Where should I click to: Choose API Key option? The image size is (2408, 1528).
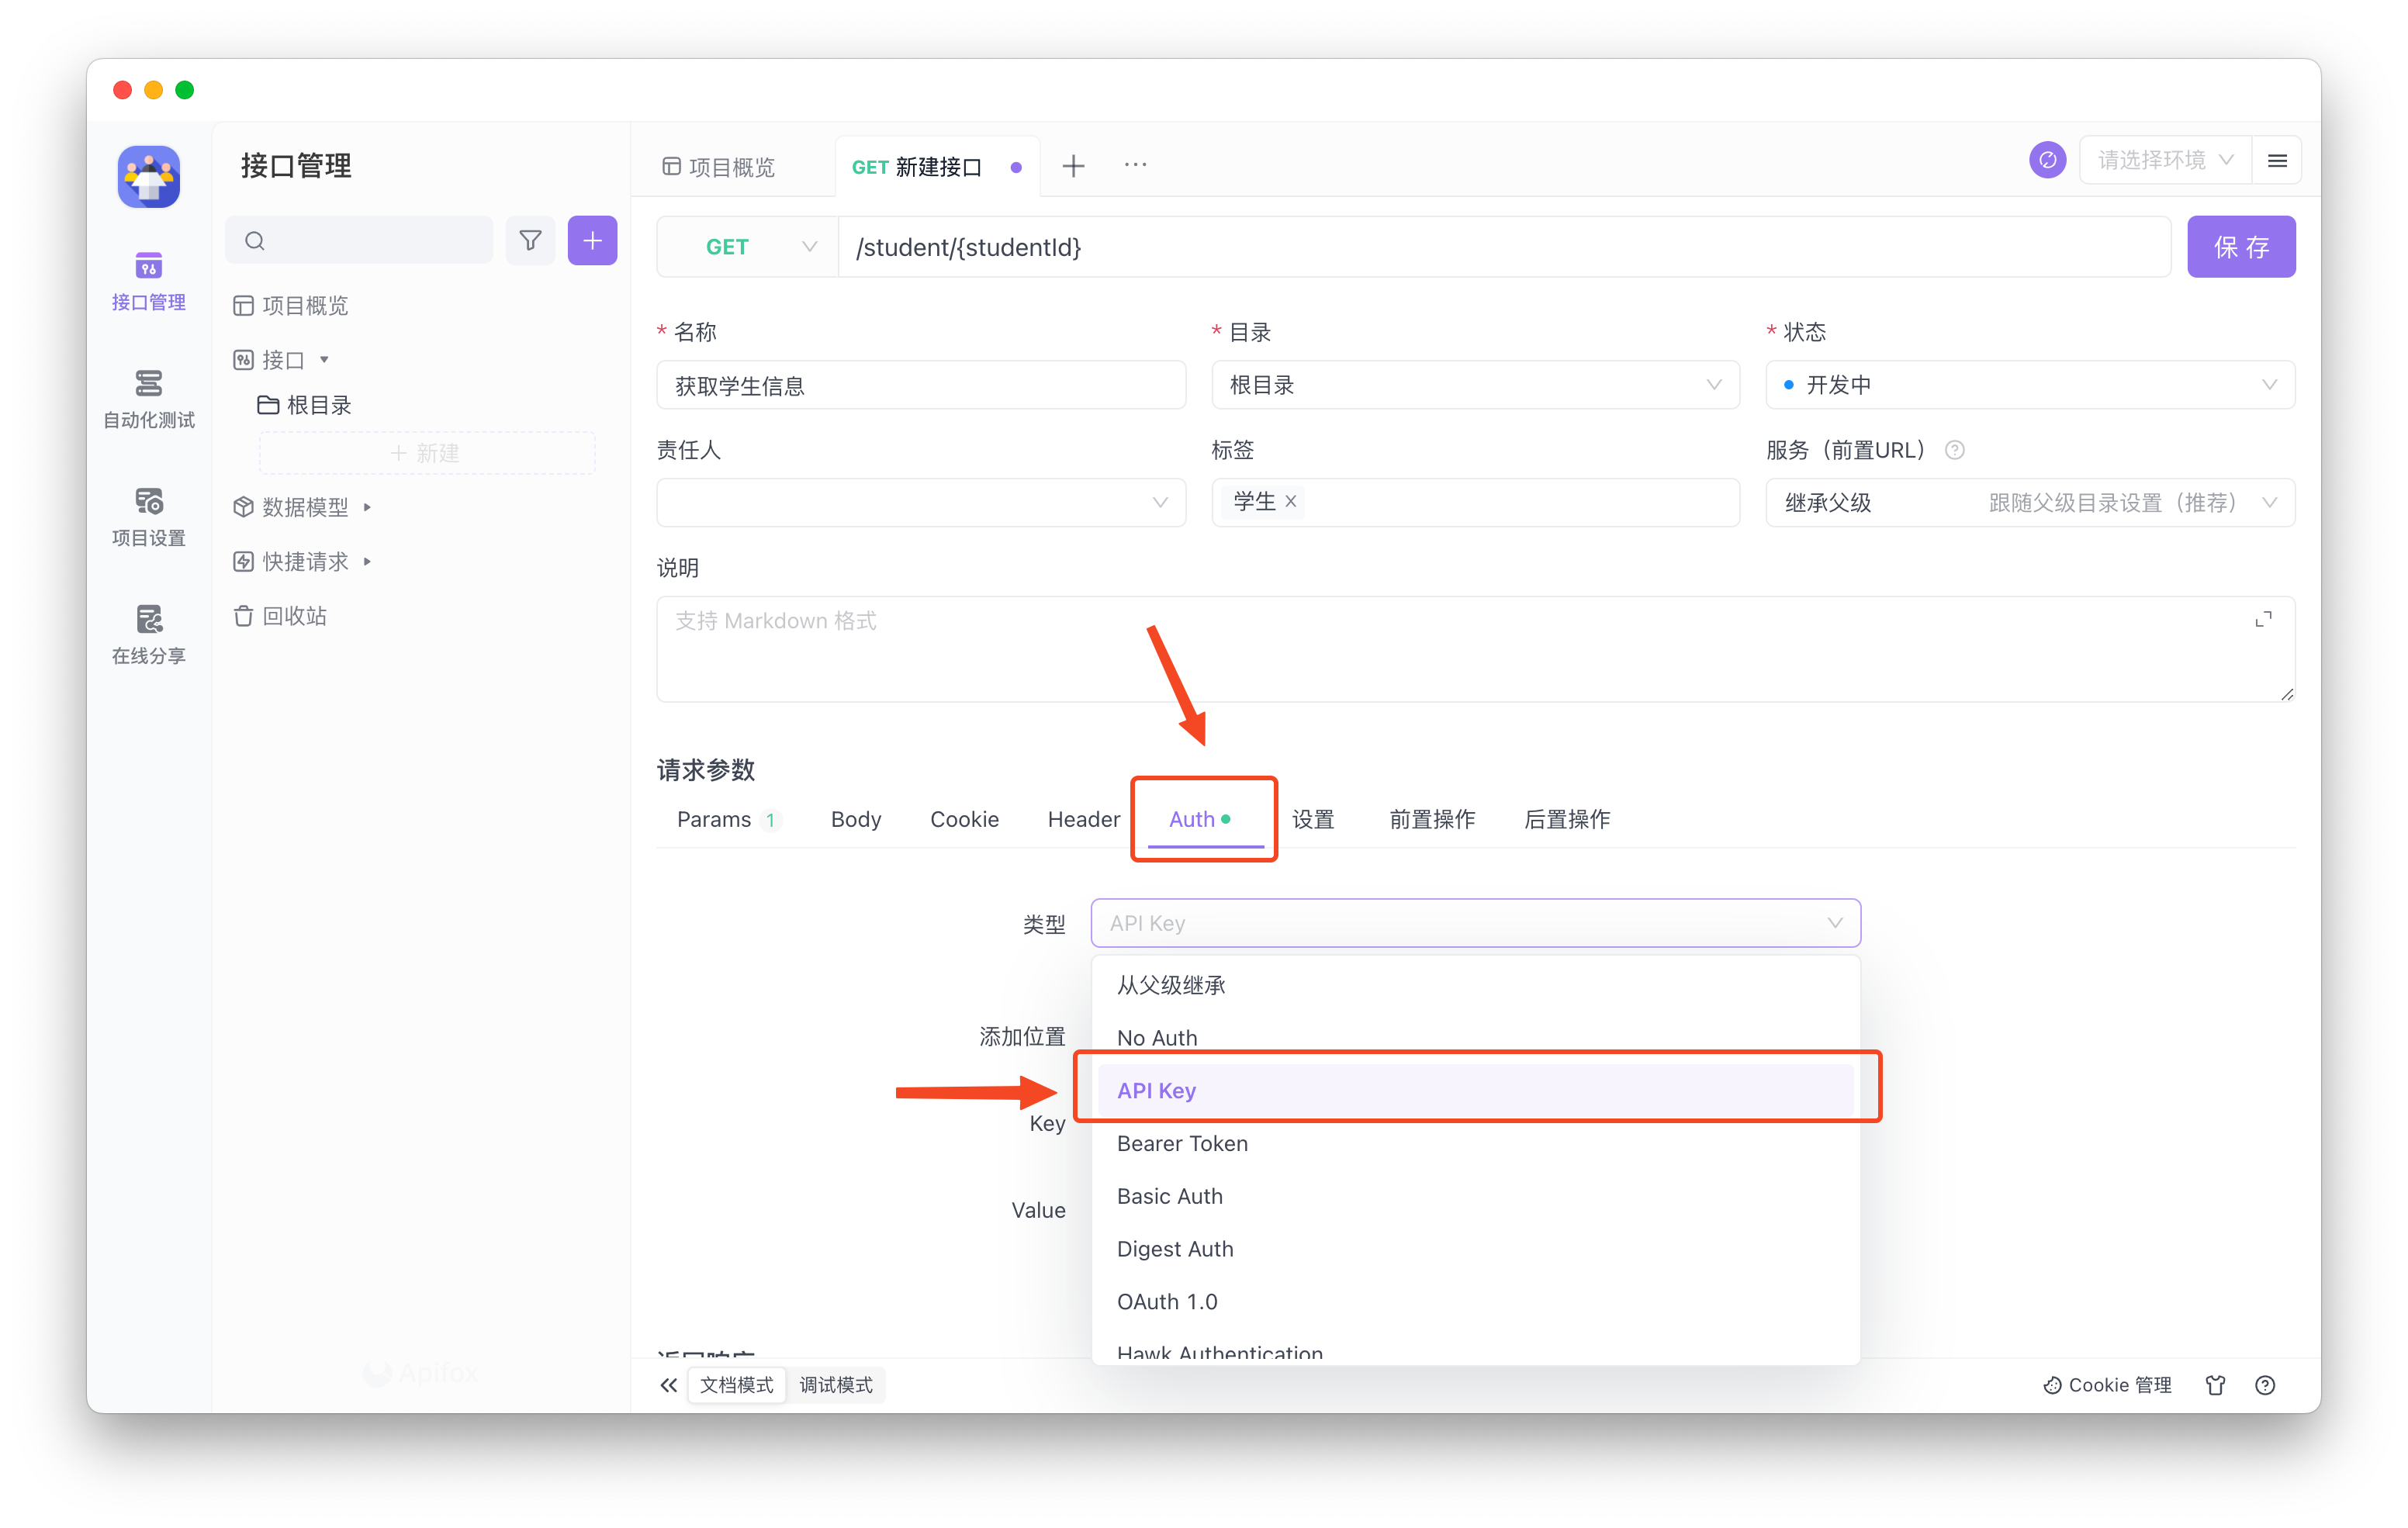coord(1475,1090)
